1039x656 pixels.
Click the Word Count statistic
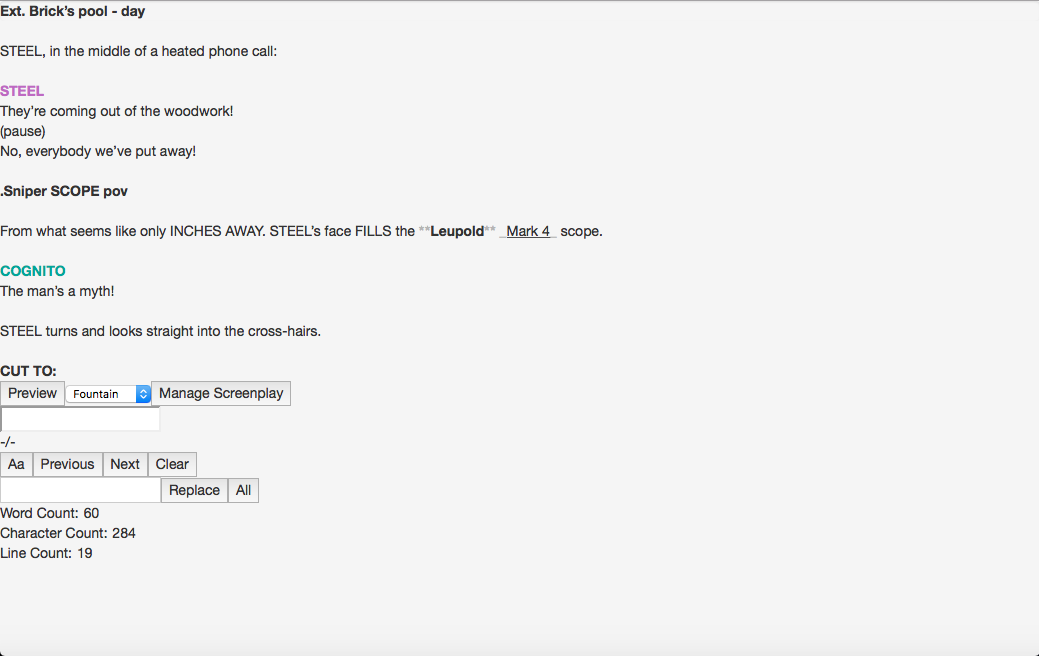pos(50,514)
